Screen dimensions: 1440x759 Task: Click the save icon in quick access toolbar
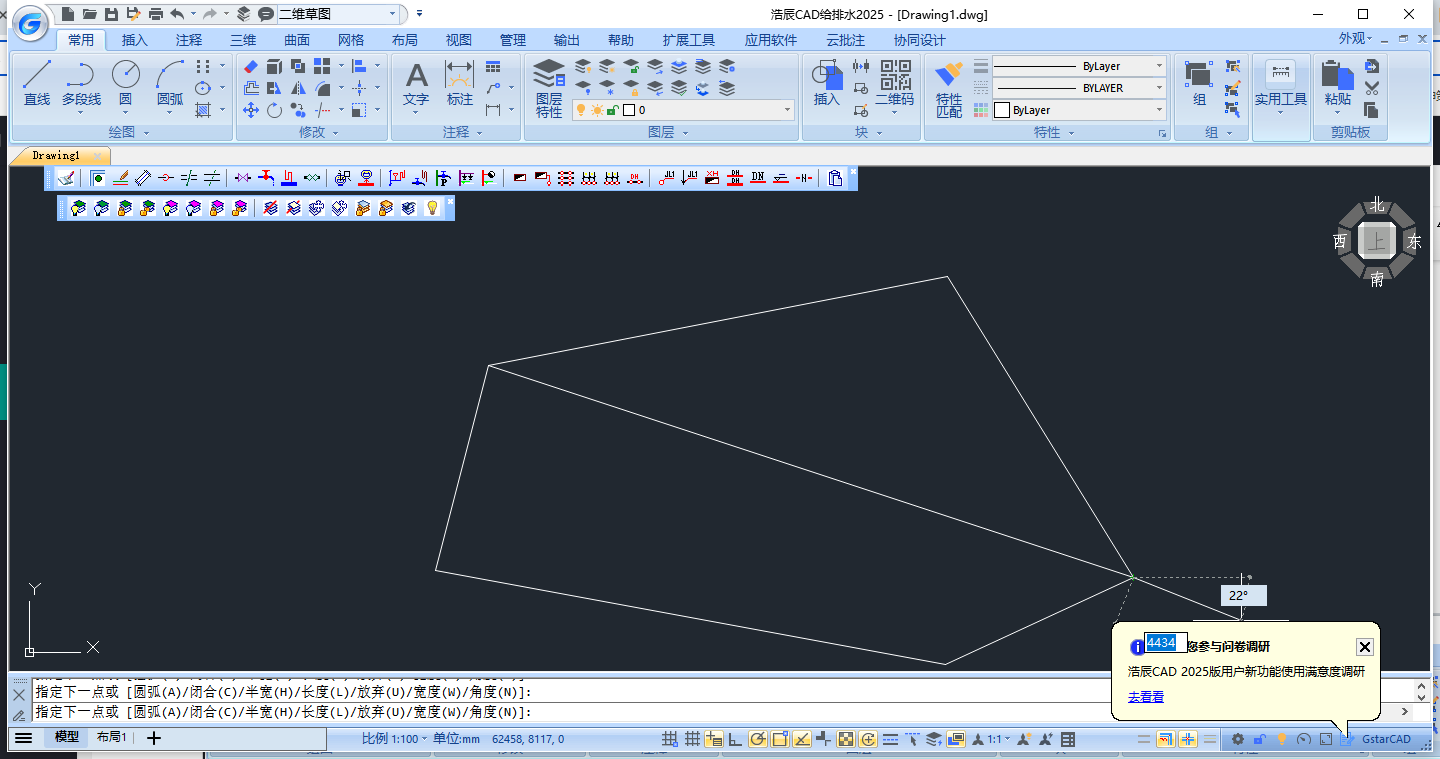(112, 14)
